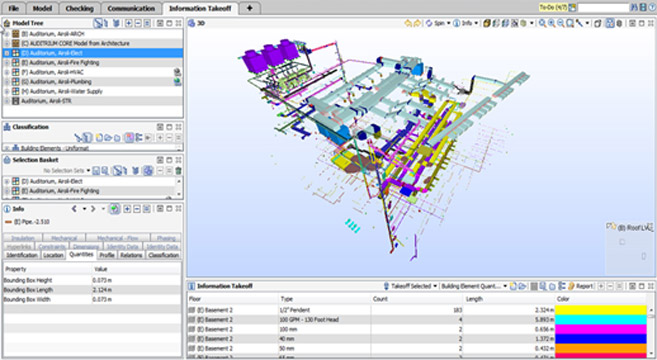Go back one view with the arrow icon
The height and width of the screenshot is (360, 657).
(408, 23)
